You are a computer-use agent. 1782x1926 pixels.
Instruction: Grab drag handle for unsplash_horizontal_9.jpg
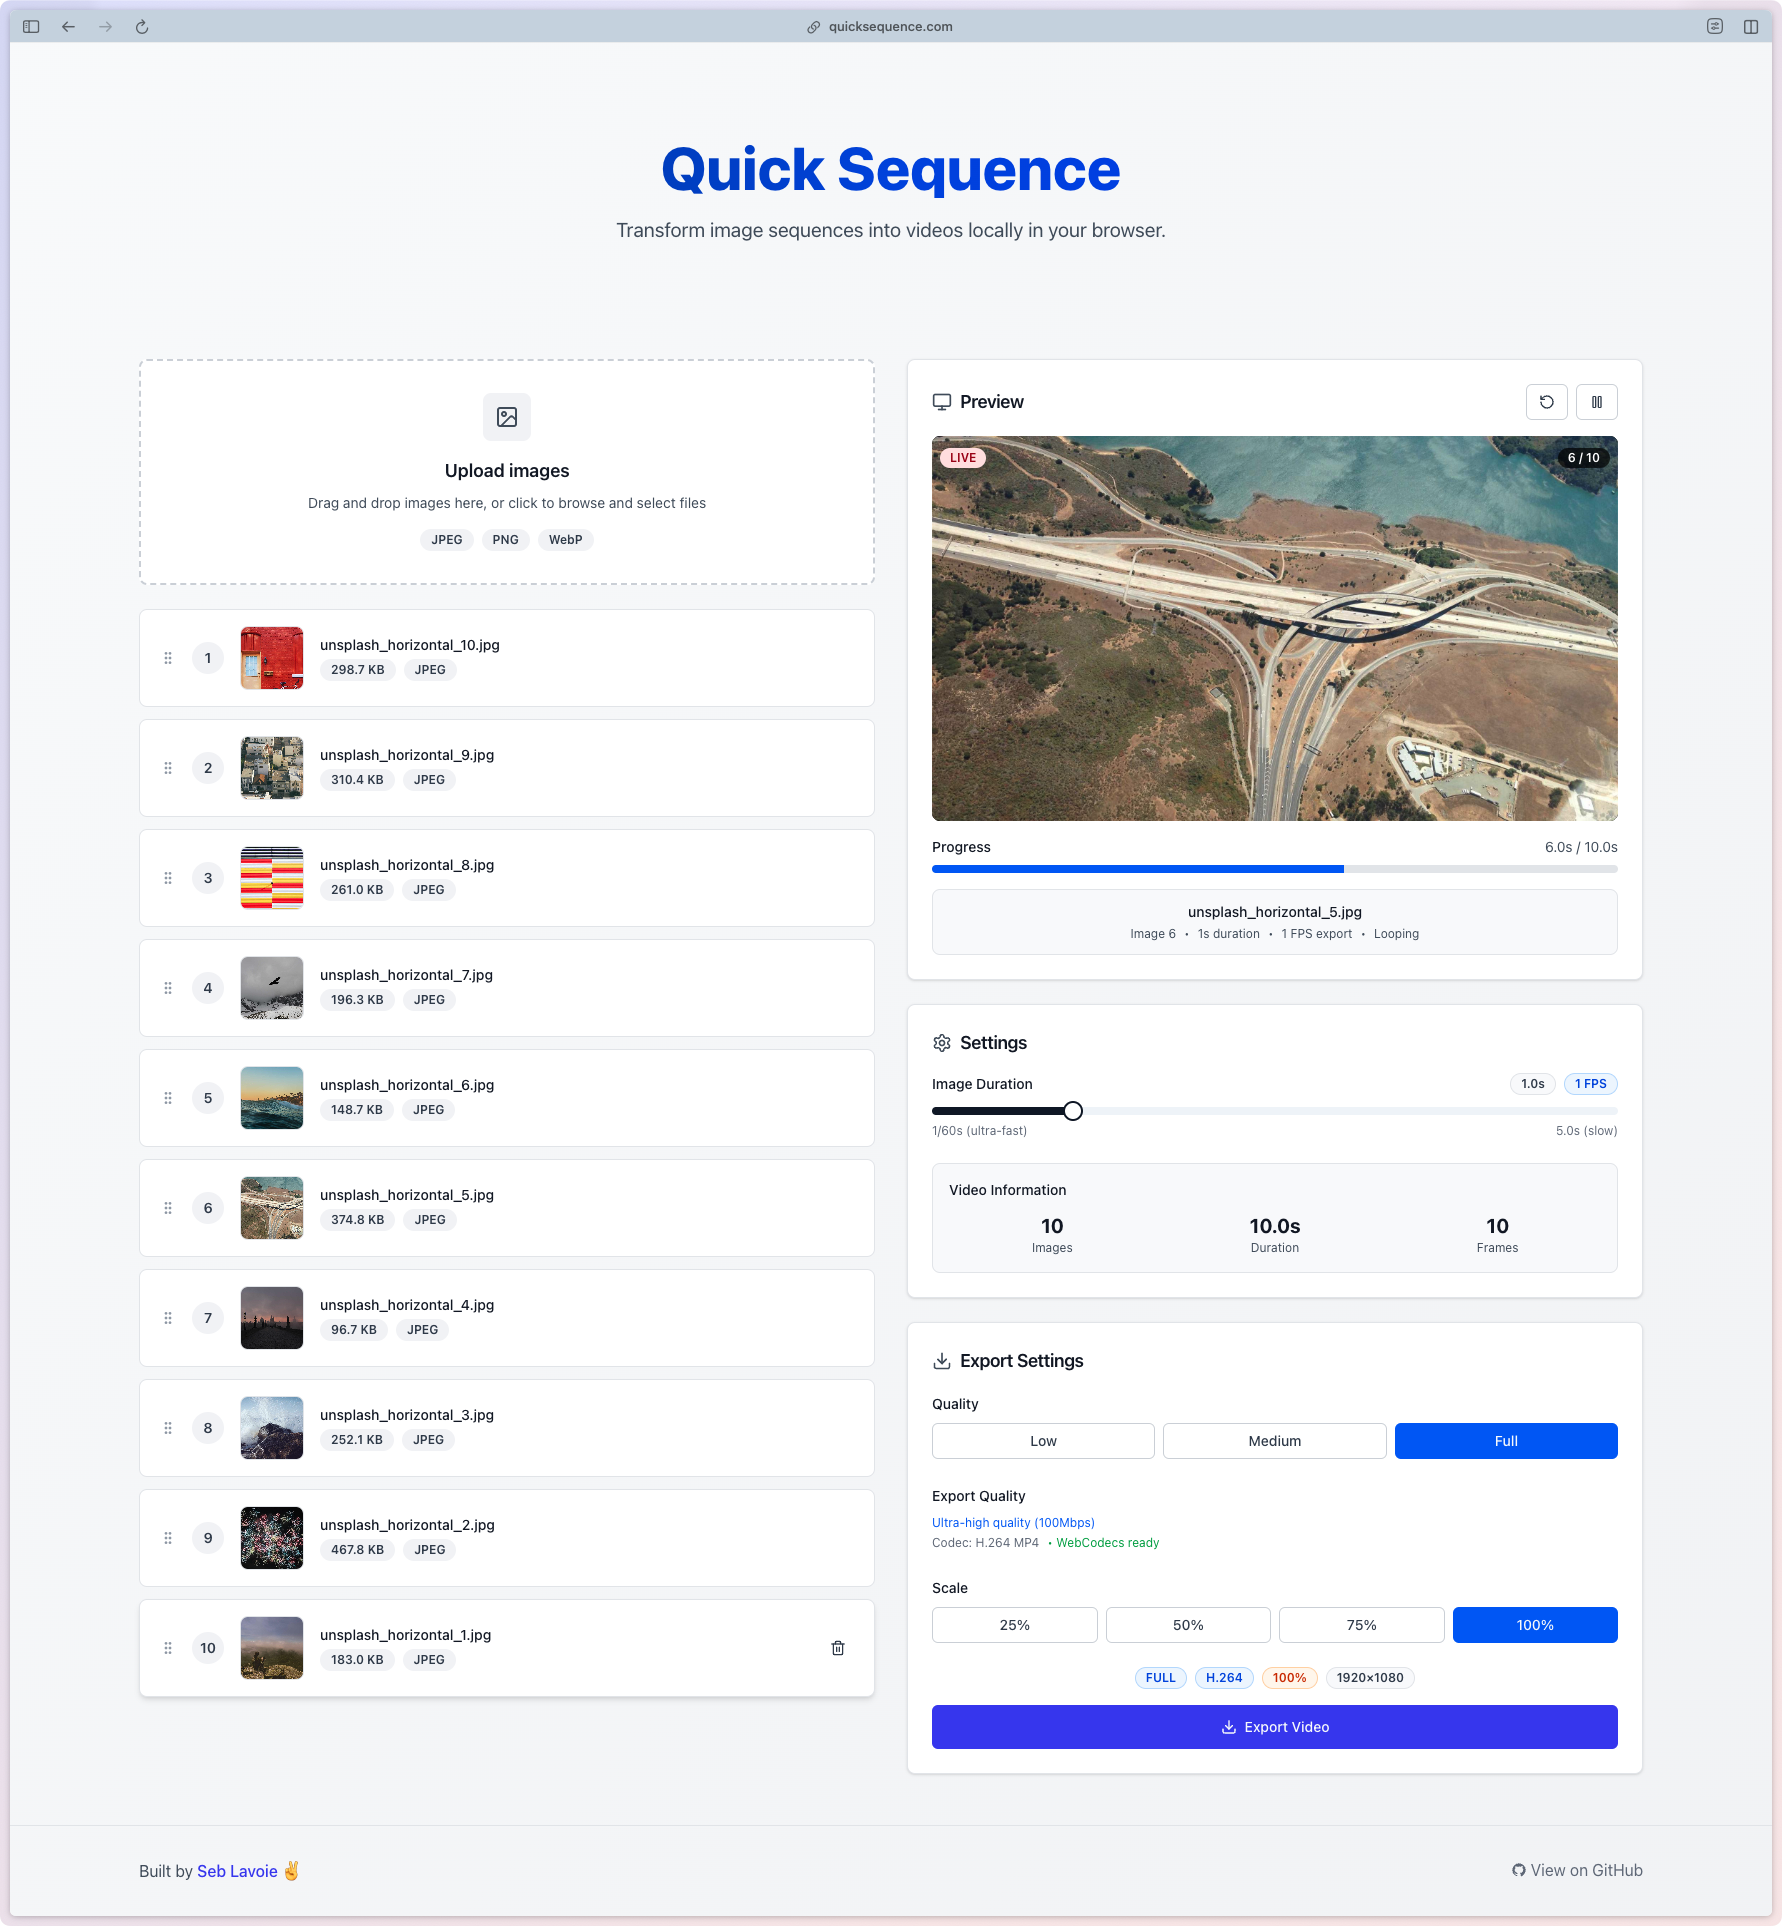[x=168, y=768]
